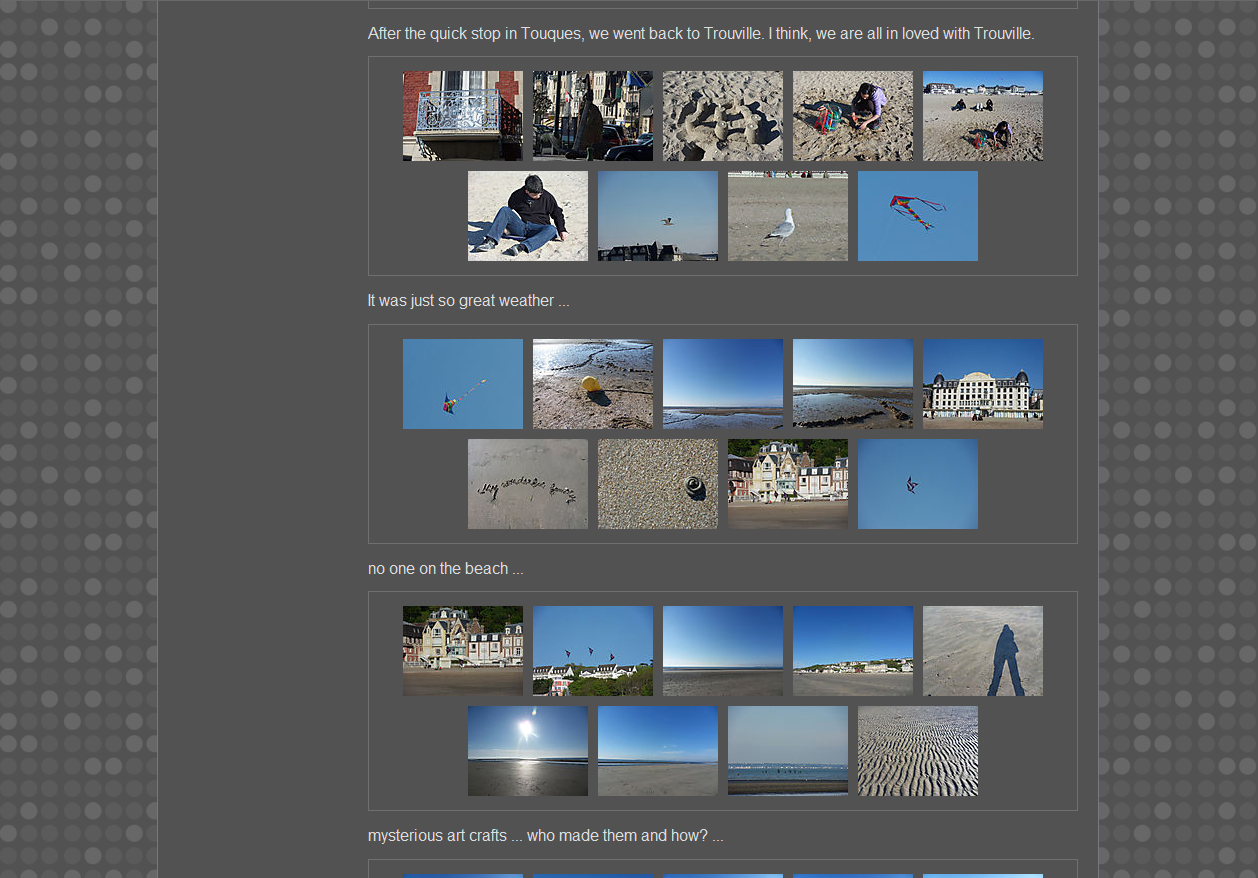Viewport: 1258px width, 878px height.
Task: Open the shell on pebbly sand thumbnail
Action: pos(657,484)
